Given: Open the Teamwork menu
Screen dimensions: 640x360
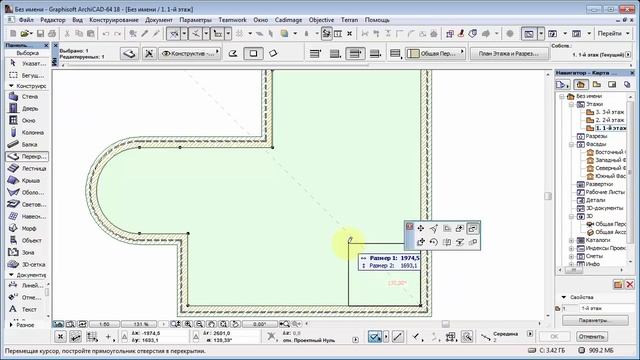Looking at the screenshot, I should click(x=232, y=20).
